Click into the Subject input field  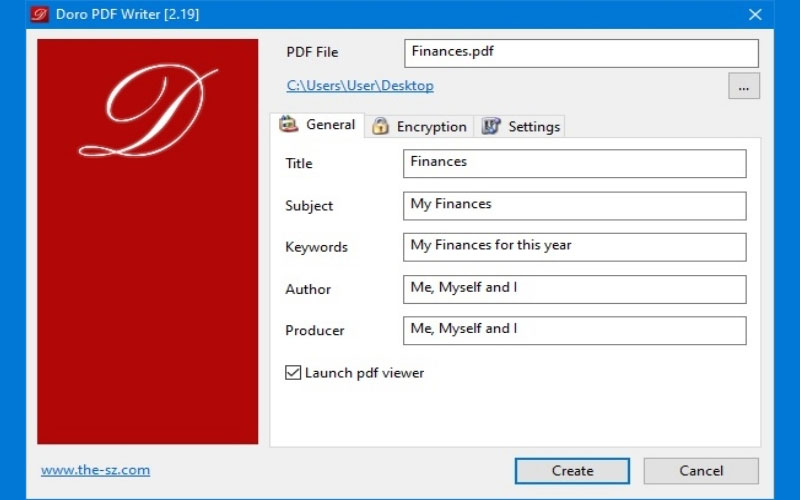click(x=574, y=206)
